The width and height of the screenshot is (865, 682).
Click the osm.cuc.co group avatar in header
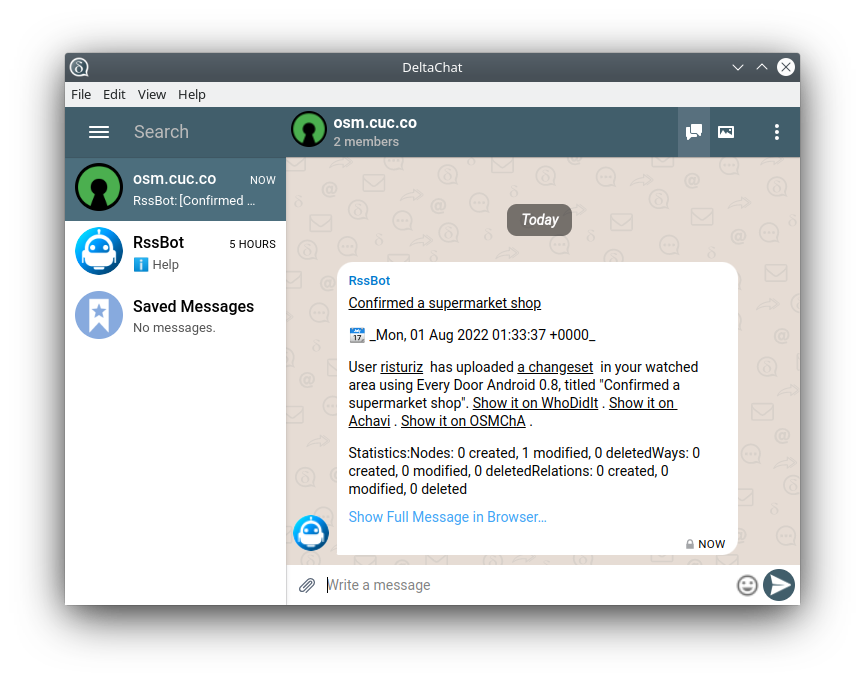point(309,130)
